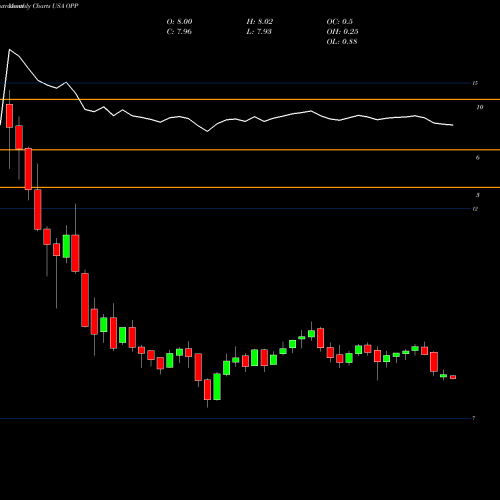The width and height of the screenshot is (500, 500).
Task: Select the open value 'O: 8.00'
Action: click(179, 22)
